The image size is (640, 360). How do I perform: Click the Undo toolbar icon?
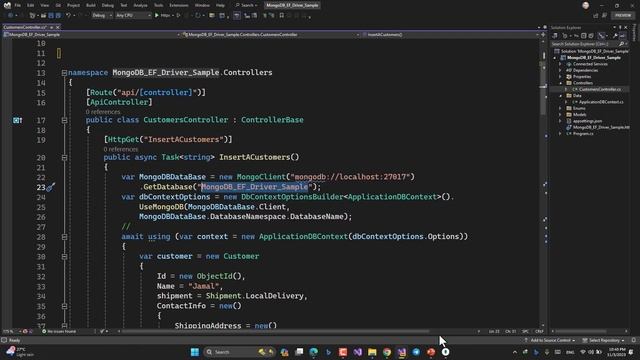pyautogui.click(x=69, y=16)
